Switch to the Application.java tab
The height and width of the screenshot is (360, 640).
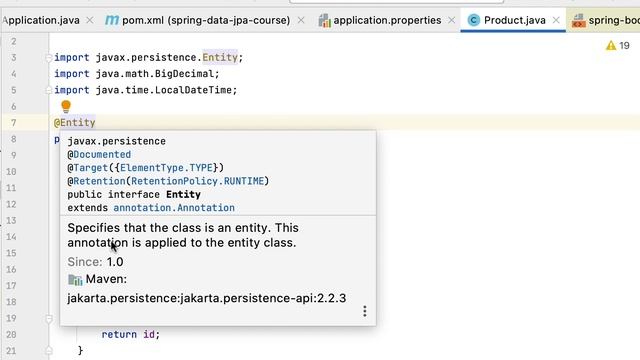click(41, 20)
